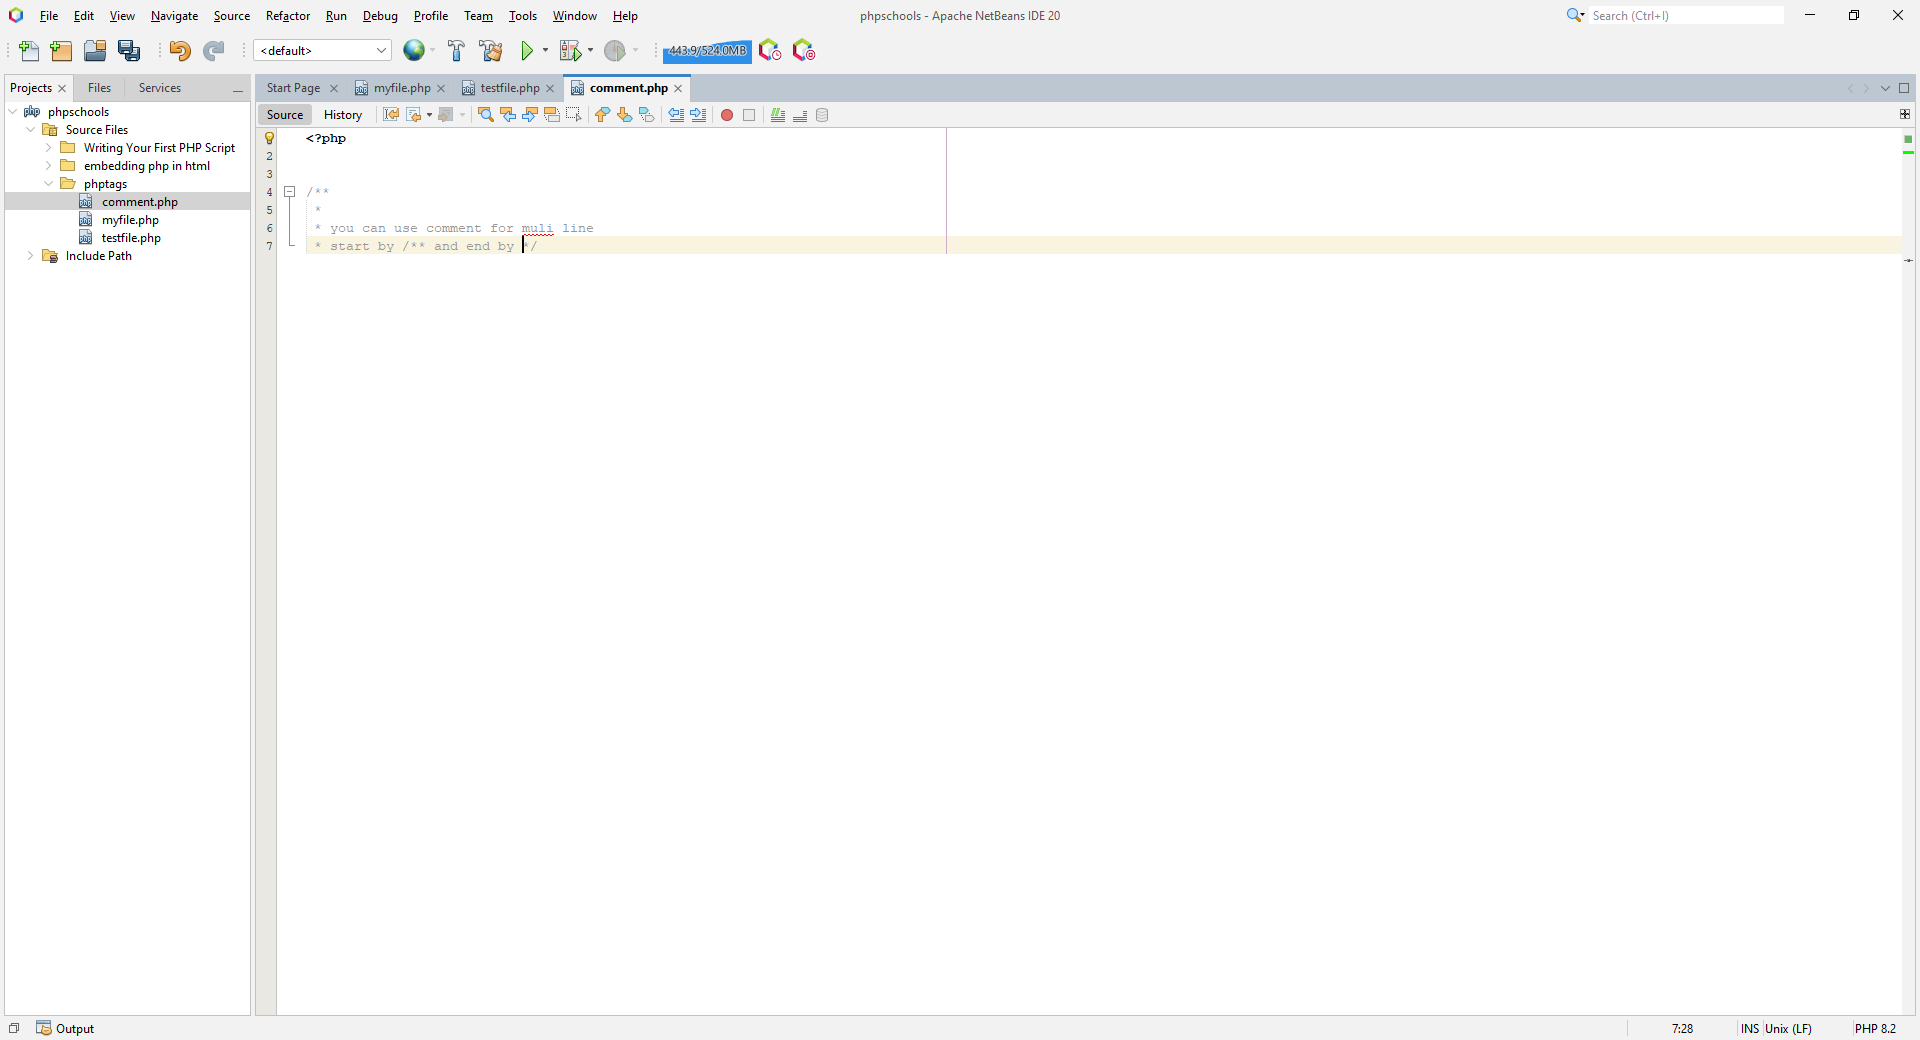The height and width of the screenshot is (1040, 1920).
Task: Start macro recording in the editor toolbar
Action: click(x=727, y=115)
